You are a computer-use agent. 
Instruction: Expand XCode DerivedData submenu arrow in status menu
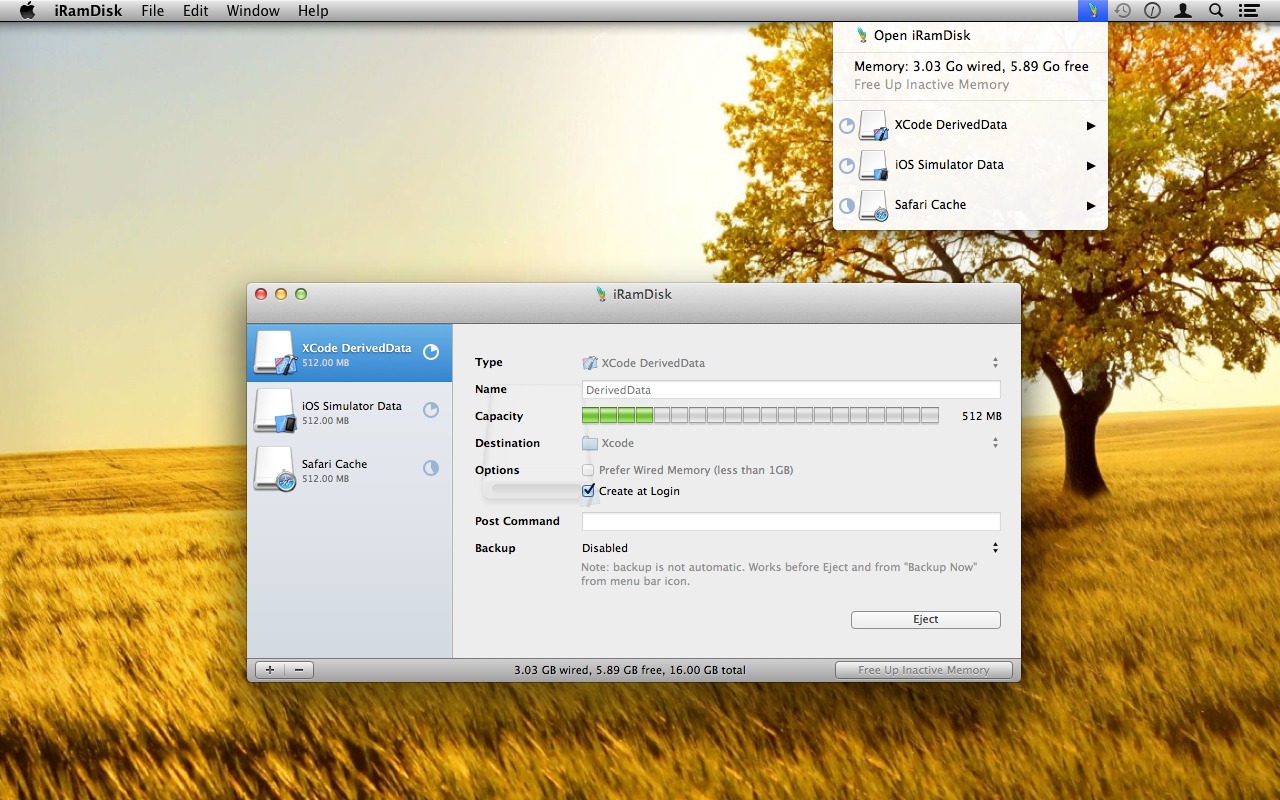(x=1091, y=126)
